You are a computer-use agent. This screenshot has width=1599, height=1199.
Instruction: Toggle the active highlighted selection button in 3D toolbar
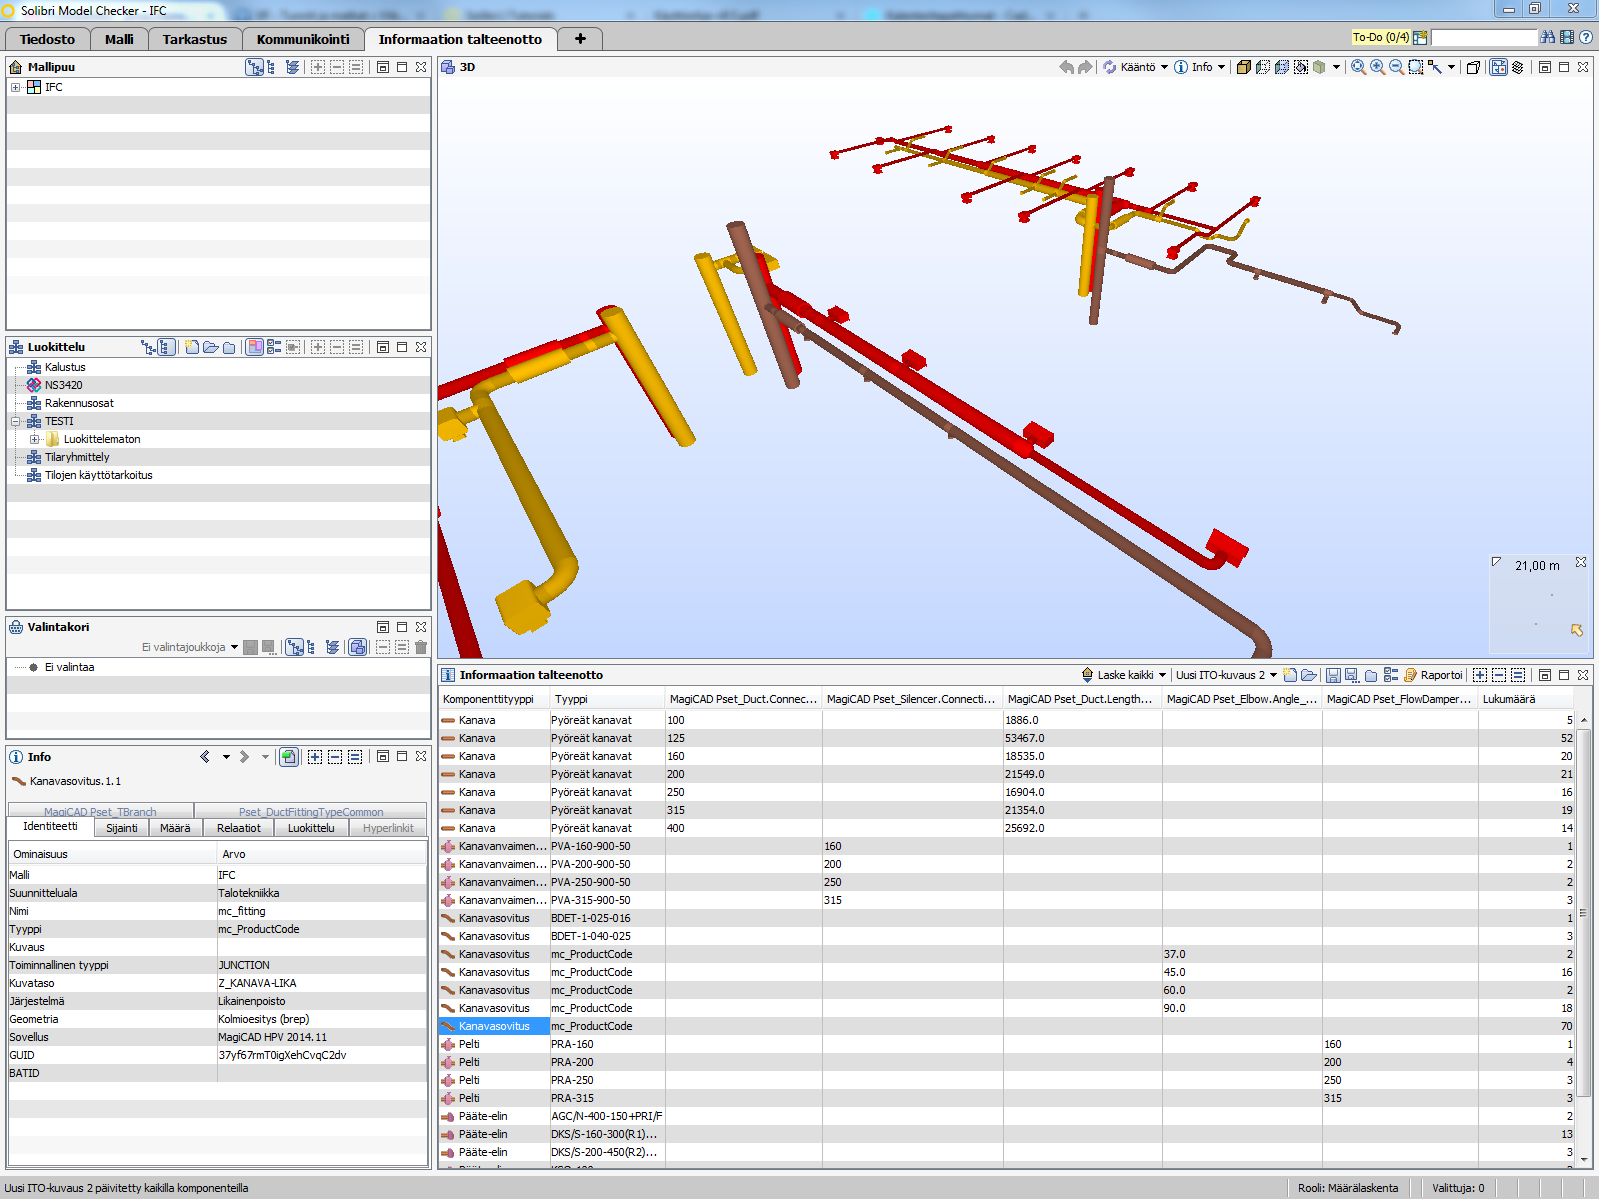pos(1498,67)
